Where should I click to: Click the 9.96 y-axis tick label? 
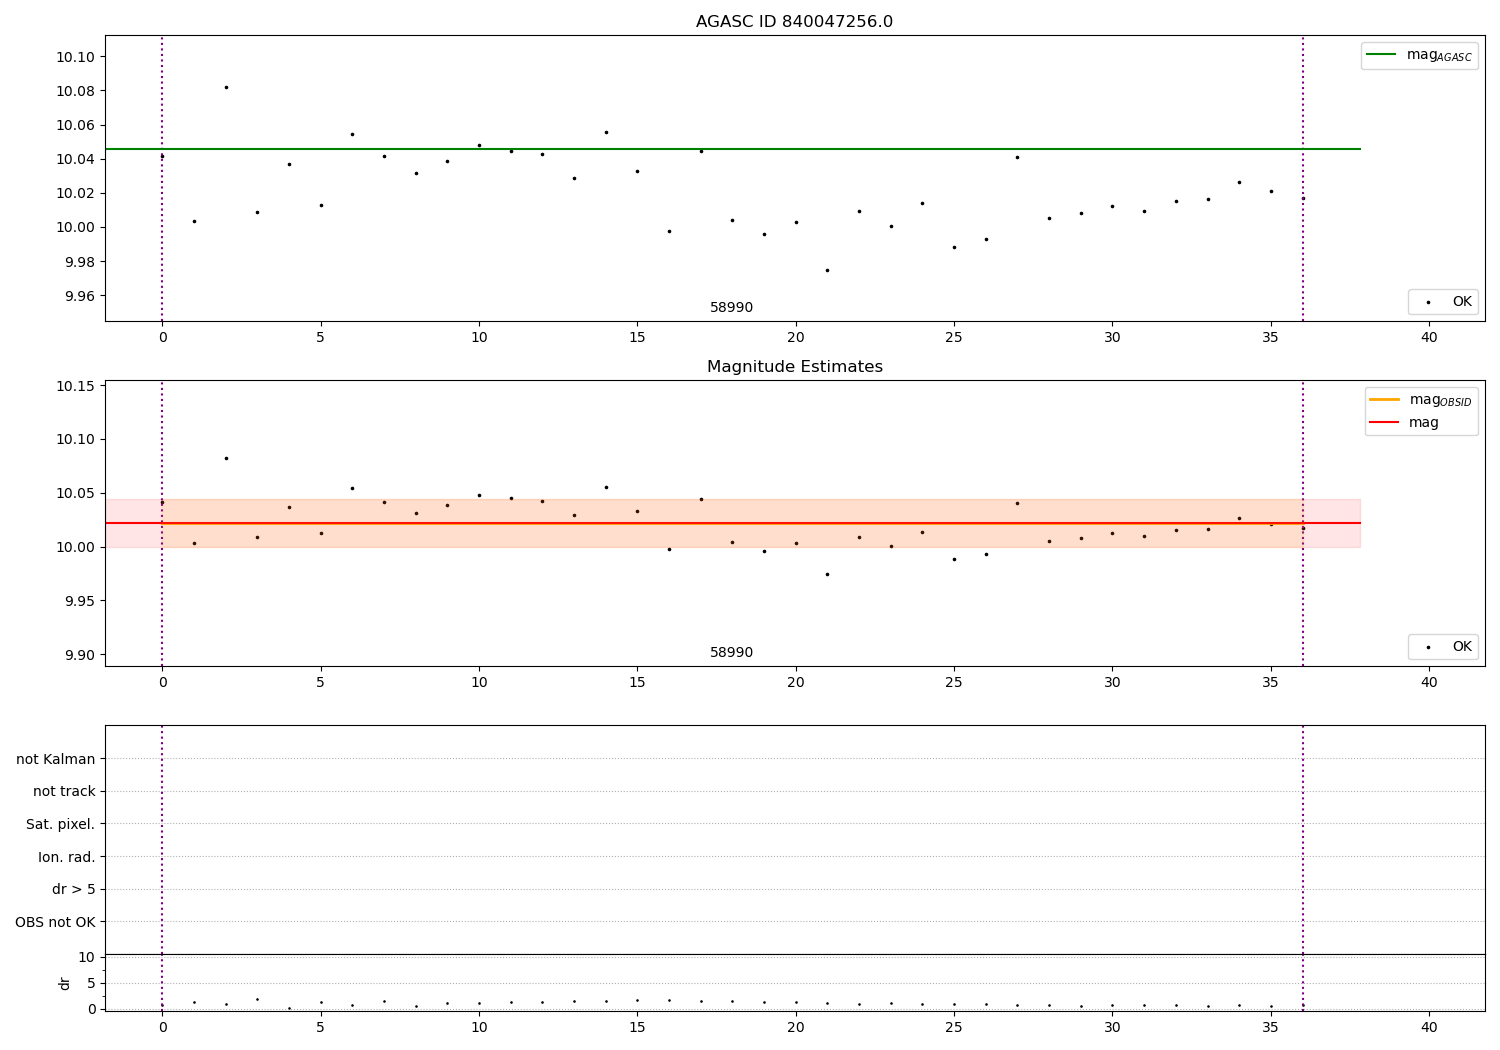pyautogui.click(x=79, y=296)
